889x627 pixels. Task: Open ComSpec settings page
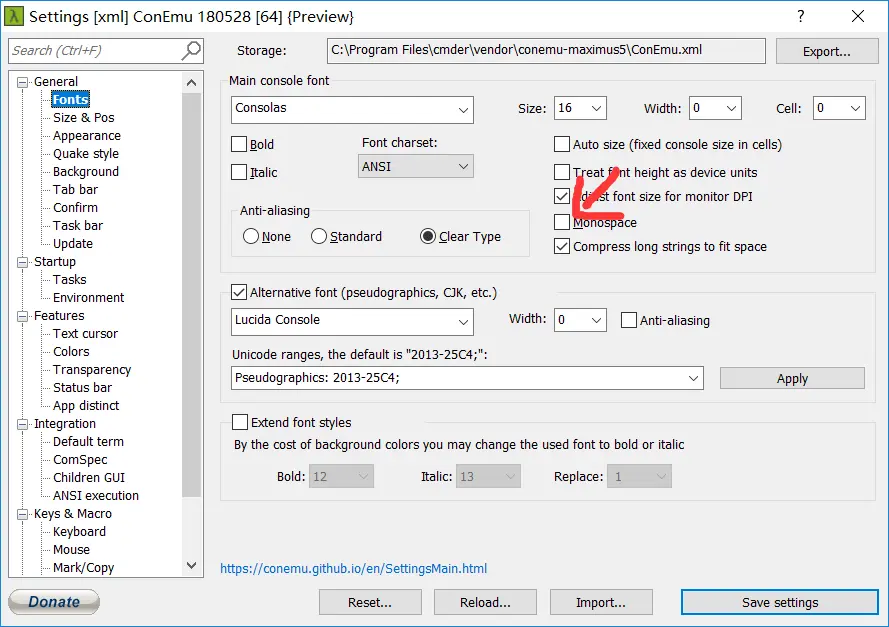[x=80, y=459]
